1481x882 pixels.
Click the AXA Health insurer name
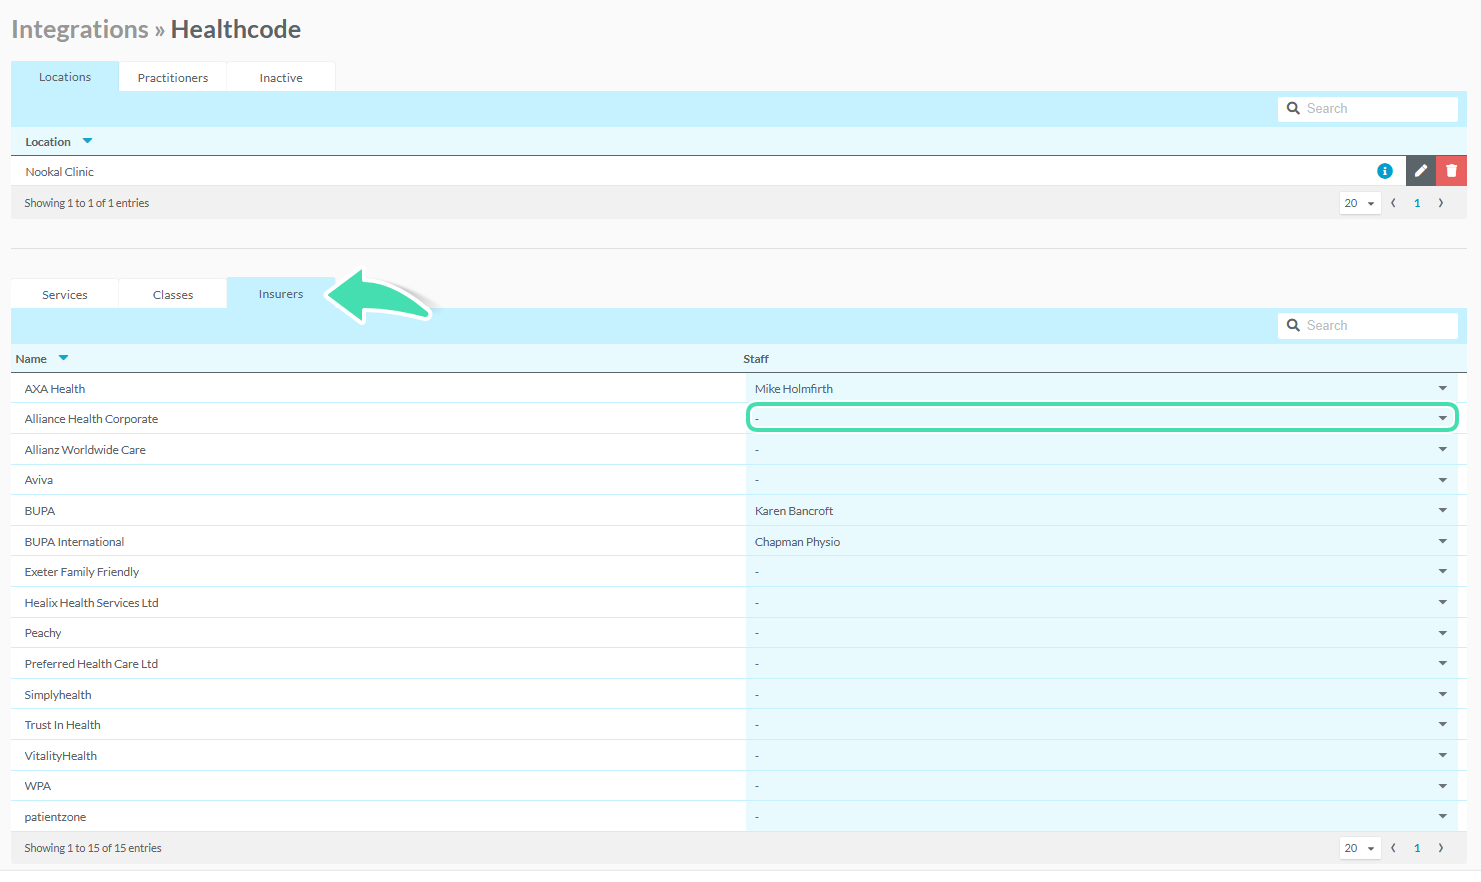click(x=55, y=389)
